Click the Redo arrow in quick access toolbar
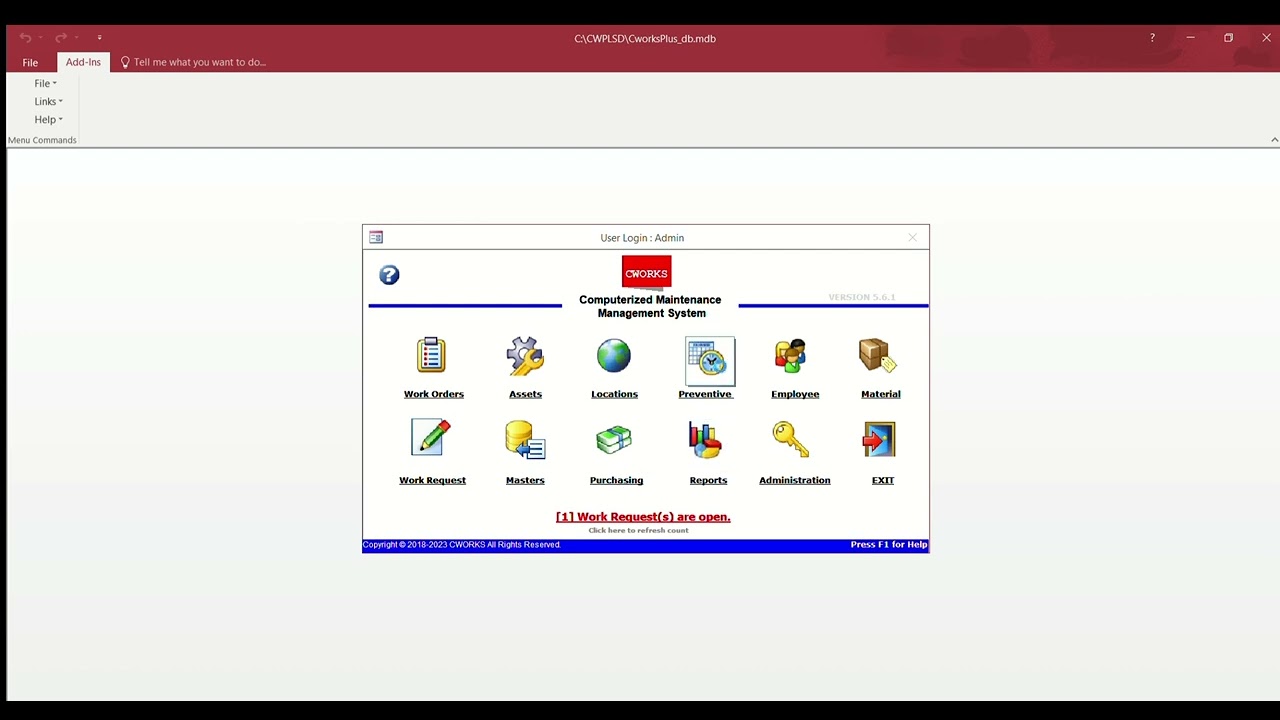Viewport: 1280px width, 720px height. pyautogui.click(x=61, y=38)
